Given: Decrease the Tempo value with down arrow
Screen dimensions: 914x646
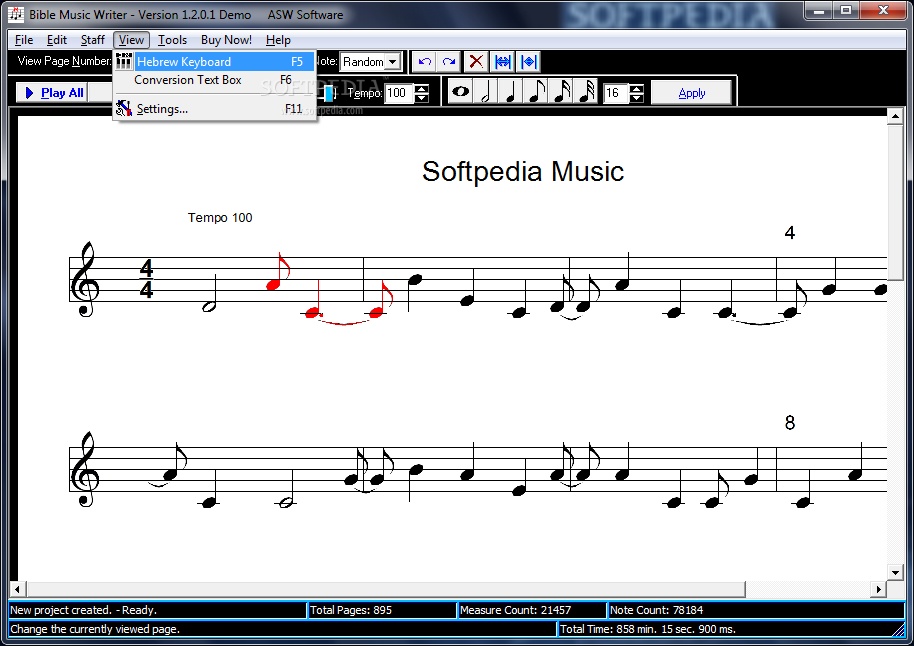Looking at the screenshot, I should pos(421,98).
